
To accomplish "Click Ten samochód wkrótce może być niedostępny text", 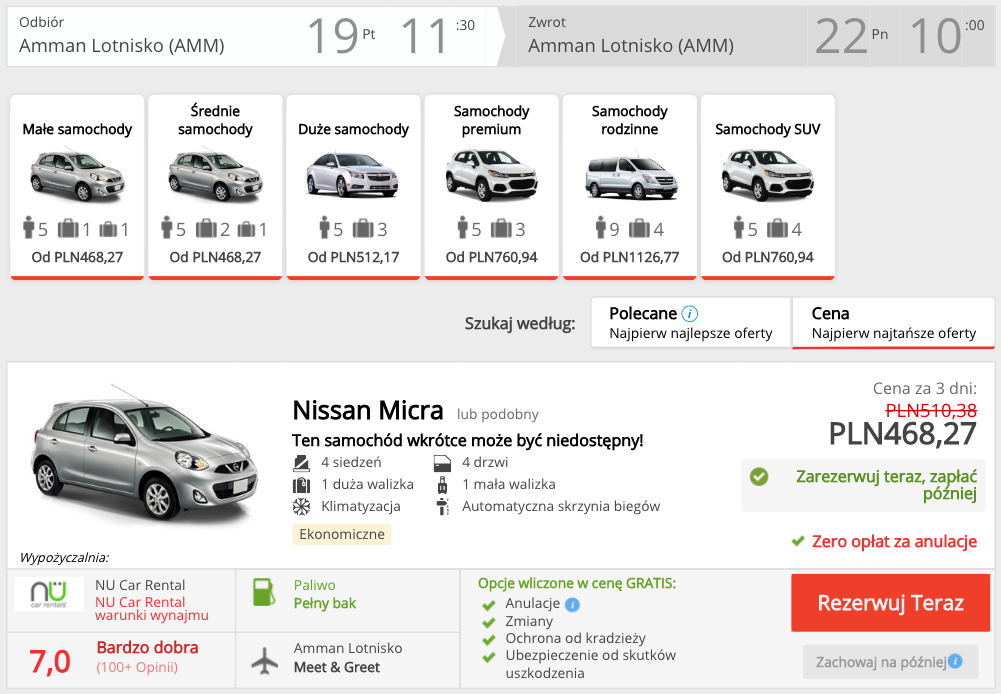I will pos(467,441).
